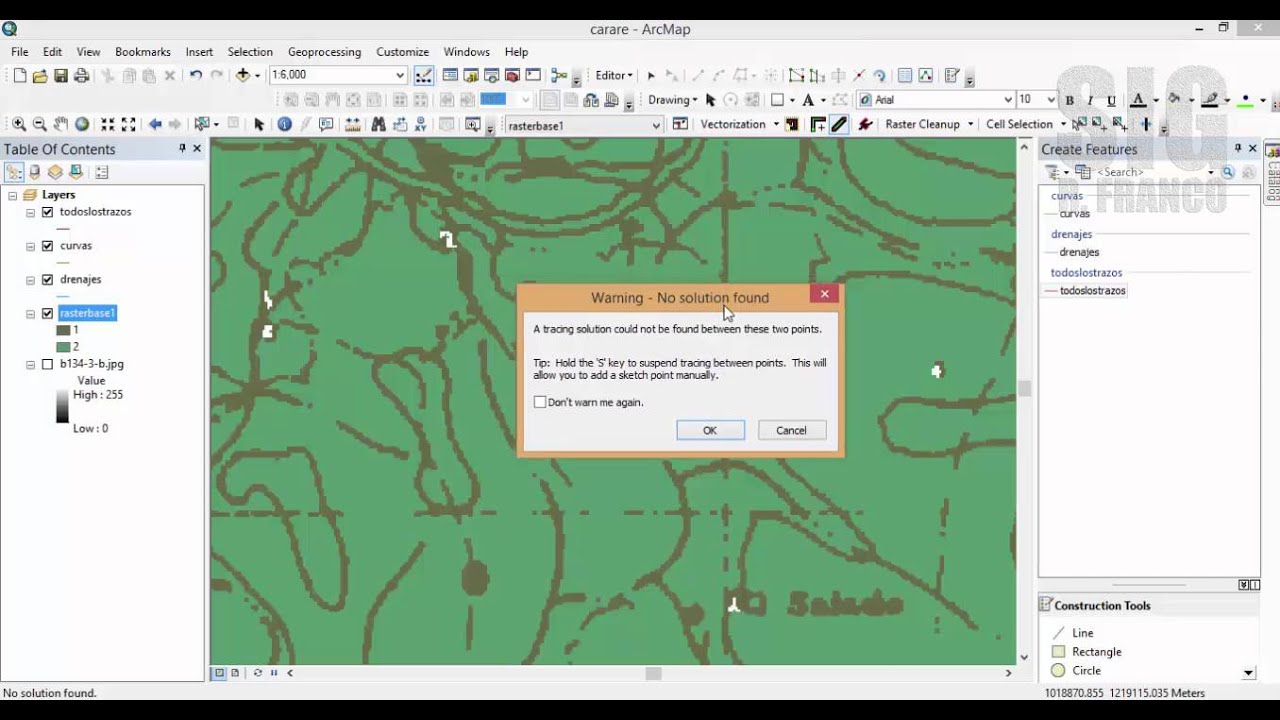Open the Arial font dropdown
The width and height of the screenshot is (1280, 720).
(x=1007, y=100)
